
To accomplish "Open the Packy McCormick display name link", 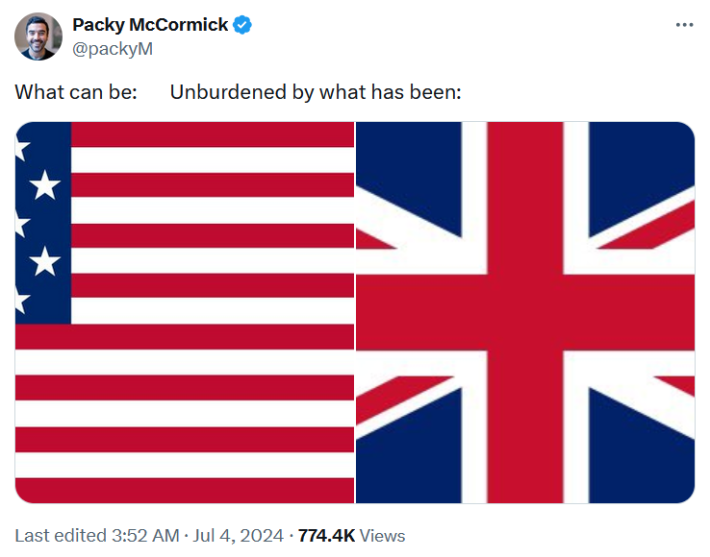I will click(150, 25).
